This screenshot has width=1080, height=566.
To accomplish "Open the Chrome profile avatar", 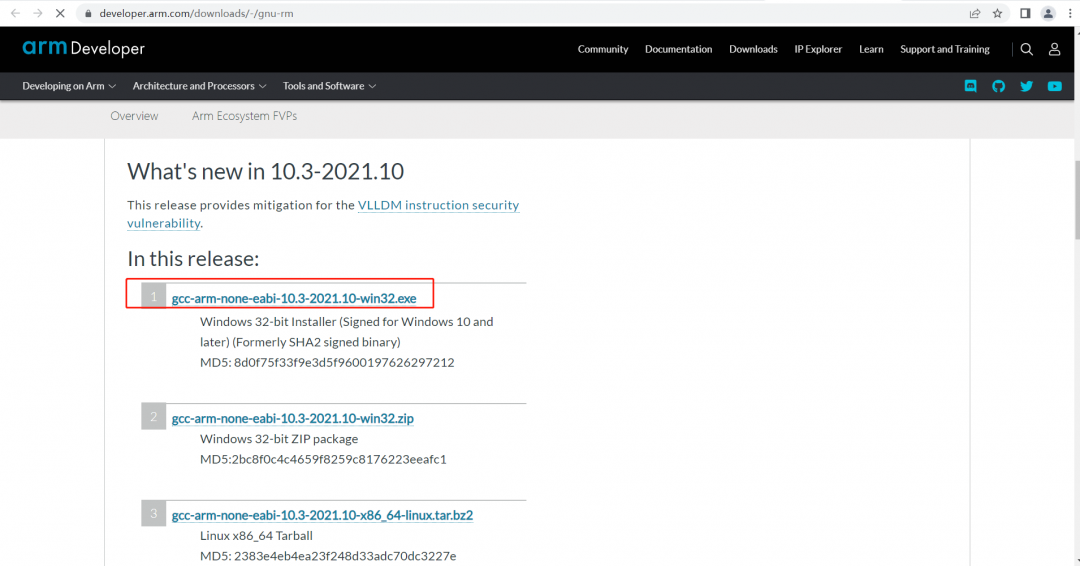I will (1048, 13).
